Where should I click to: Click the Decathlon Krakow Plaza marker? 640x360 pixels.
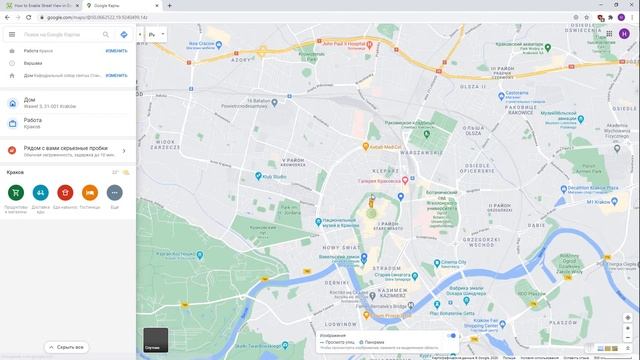(x=564, y=189)
